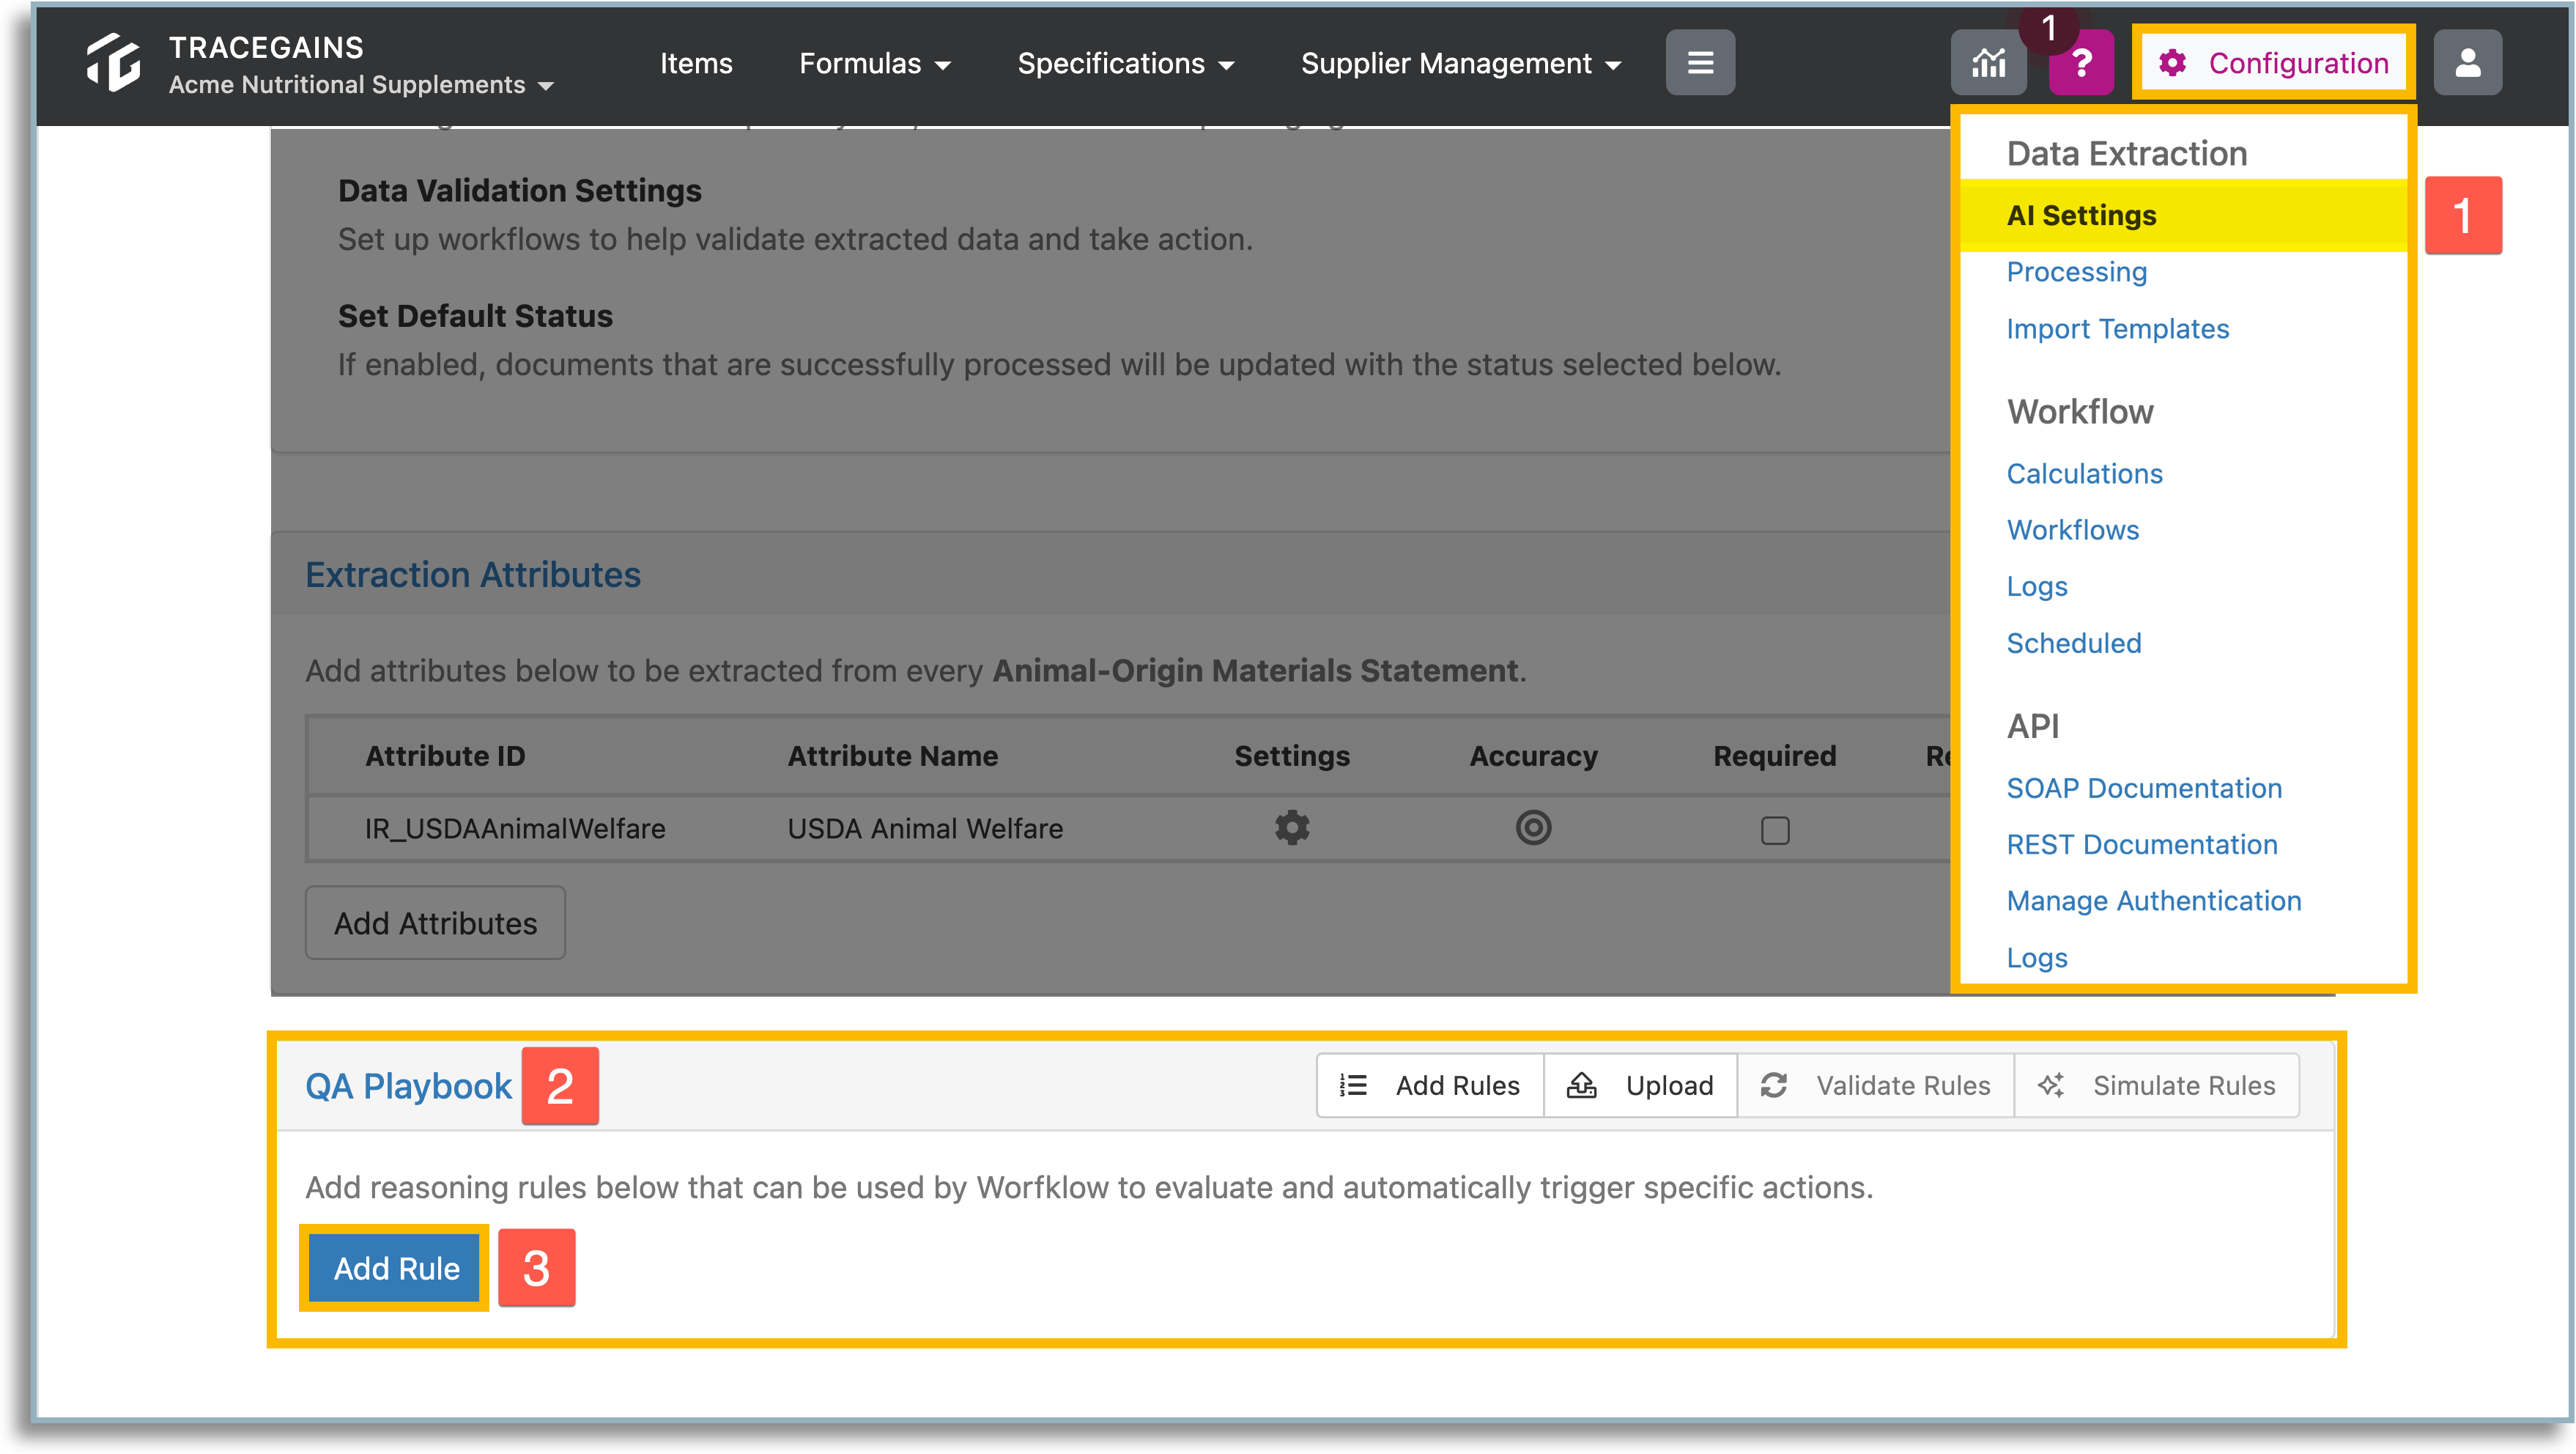Open the user profile icon
2576x1454 pixels.
tap(2467, 63)
